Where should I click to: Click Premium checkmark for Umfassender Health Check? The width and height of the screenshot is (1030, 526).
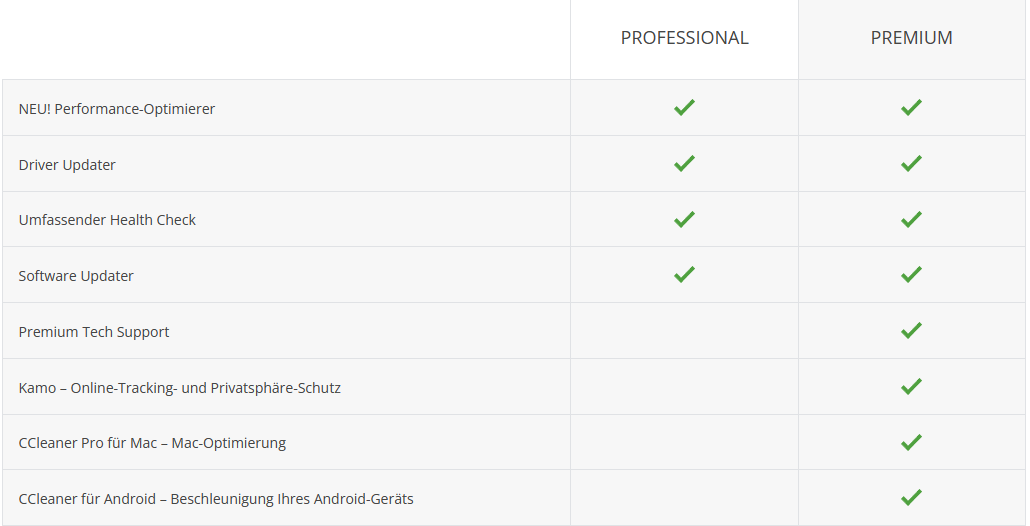[911, 219]
